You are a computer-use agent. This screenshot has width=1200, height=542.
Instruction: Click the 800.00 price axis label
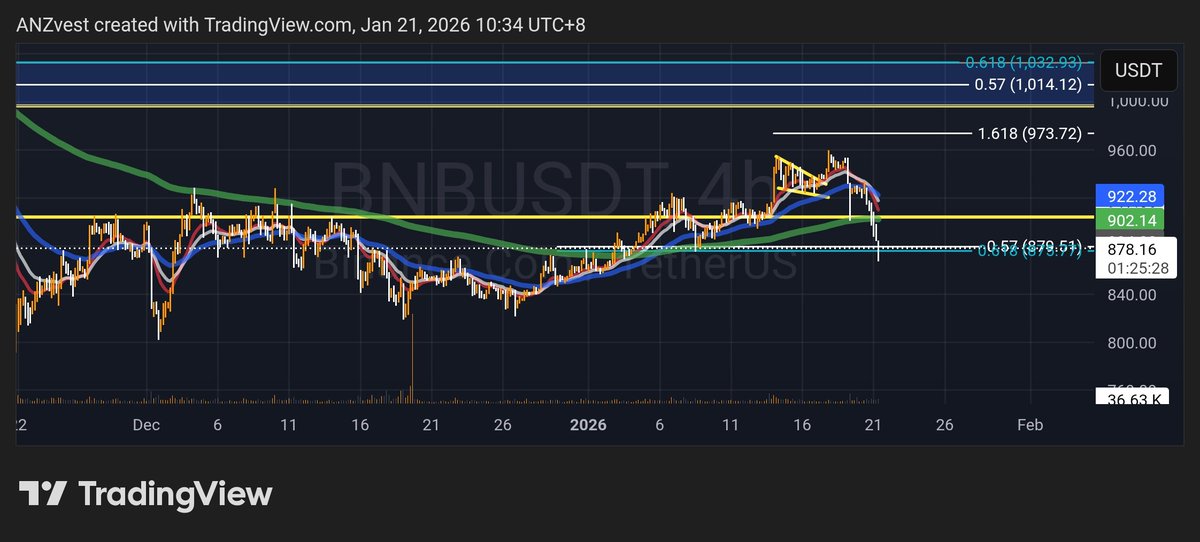point(1132,343)
